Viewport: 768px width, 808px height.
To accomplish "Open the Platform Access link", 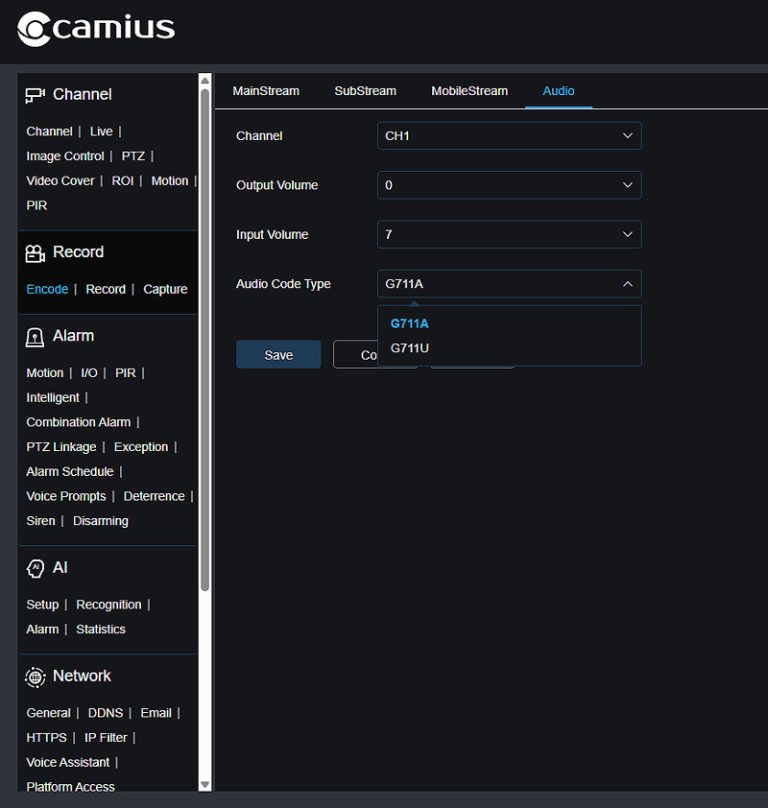I will (71, 787).
